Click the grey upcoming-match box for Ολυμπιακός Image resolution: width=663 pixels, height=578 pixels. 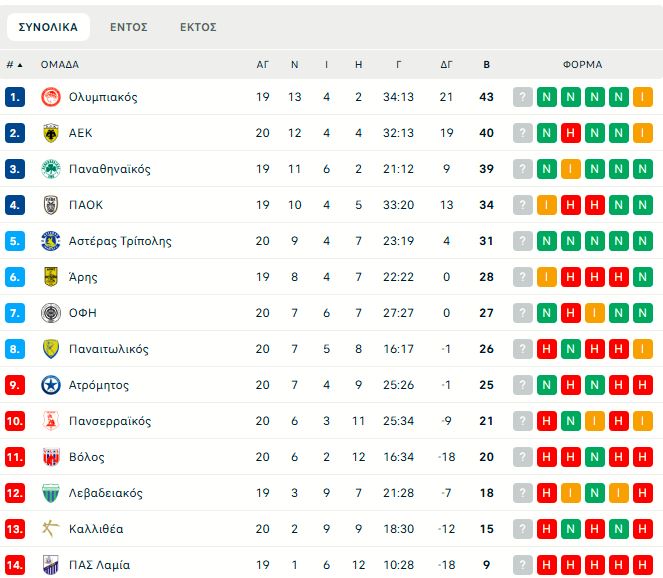523,97
